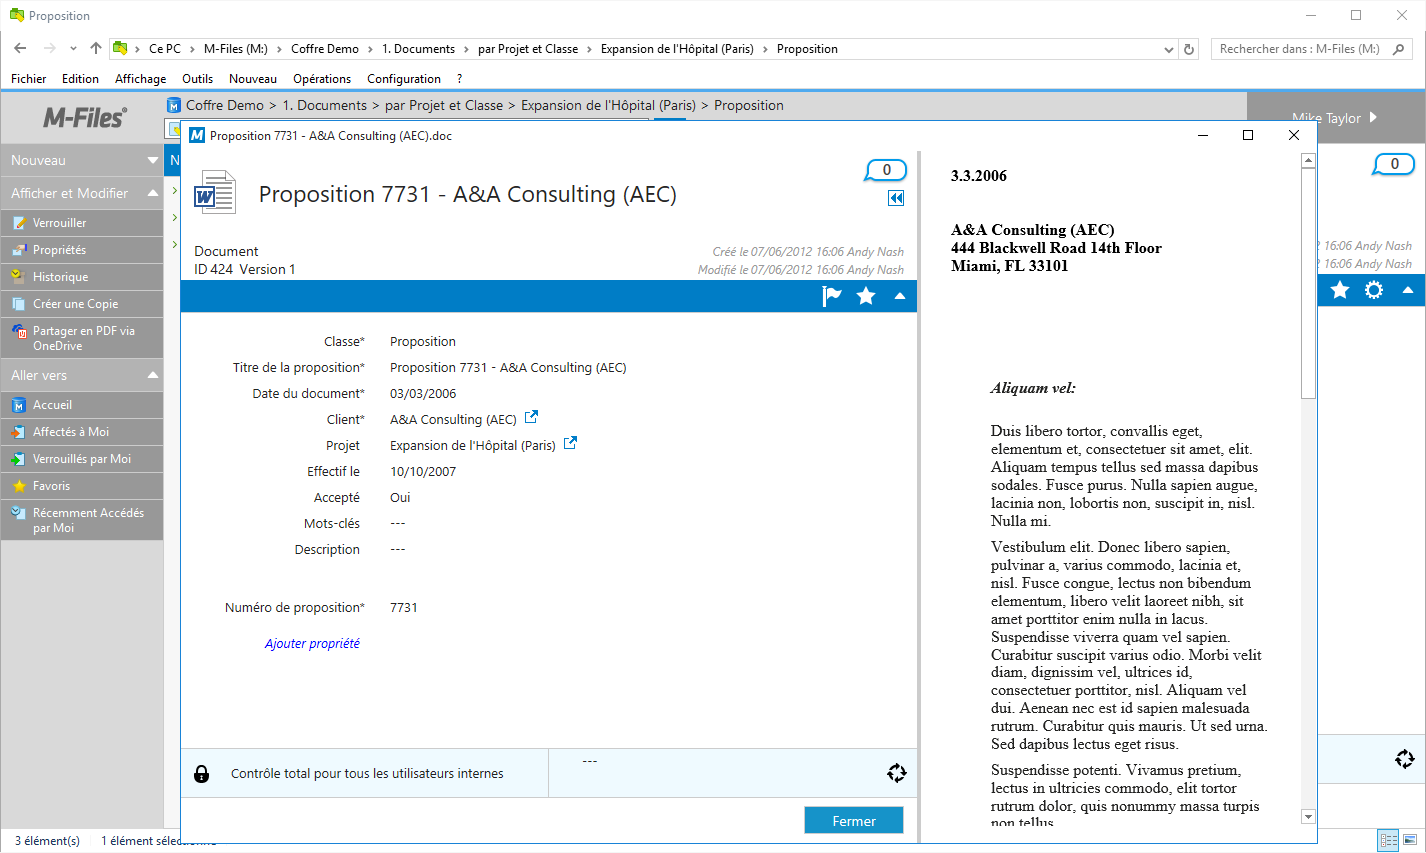Screen dimensions: 1426x853
Task: Collapse the metadata header with up arrow
Action: [x=900, y=296]
